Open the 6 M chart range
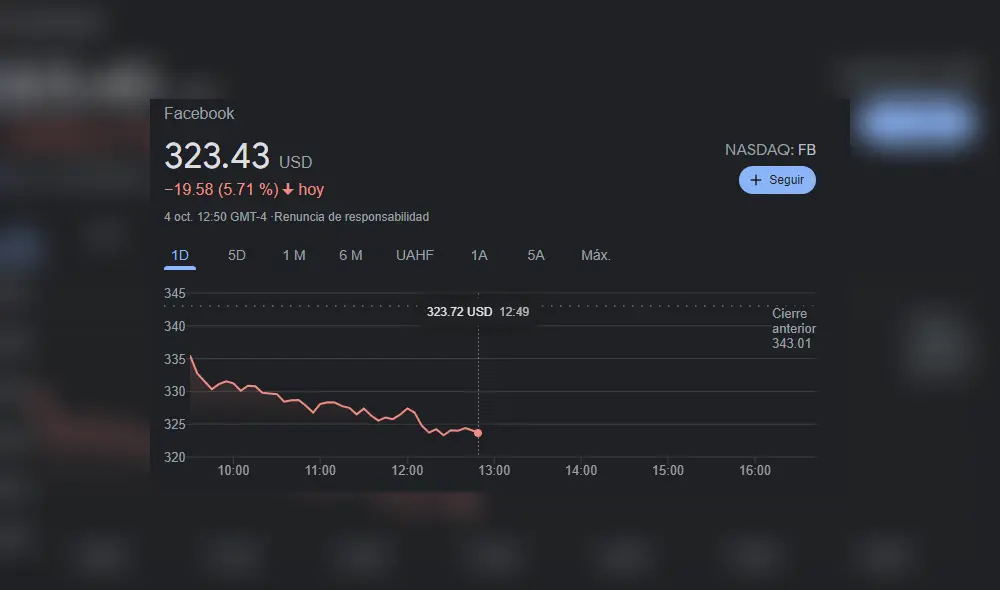 click(351, 256)
